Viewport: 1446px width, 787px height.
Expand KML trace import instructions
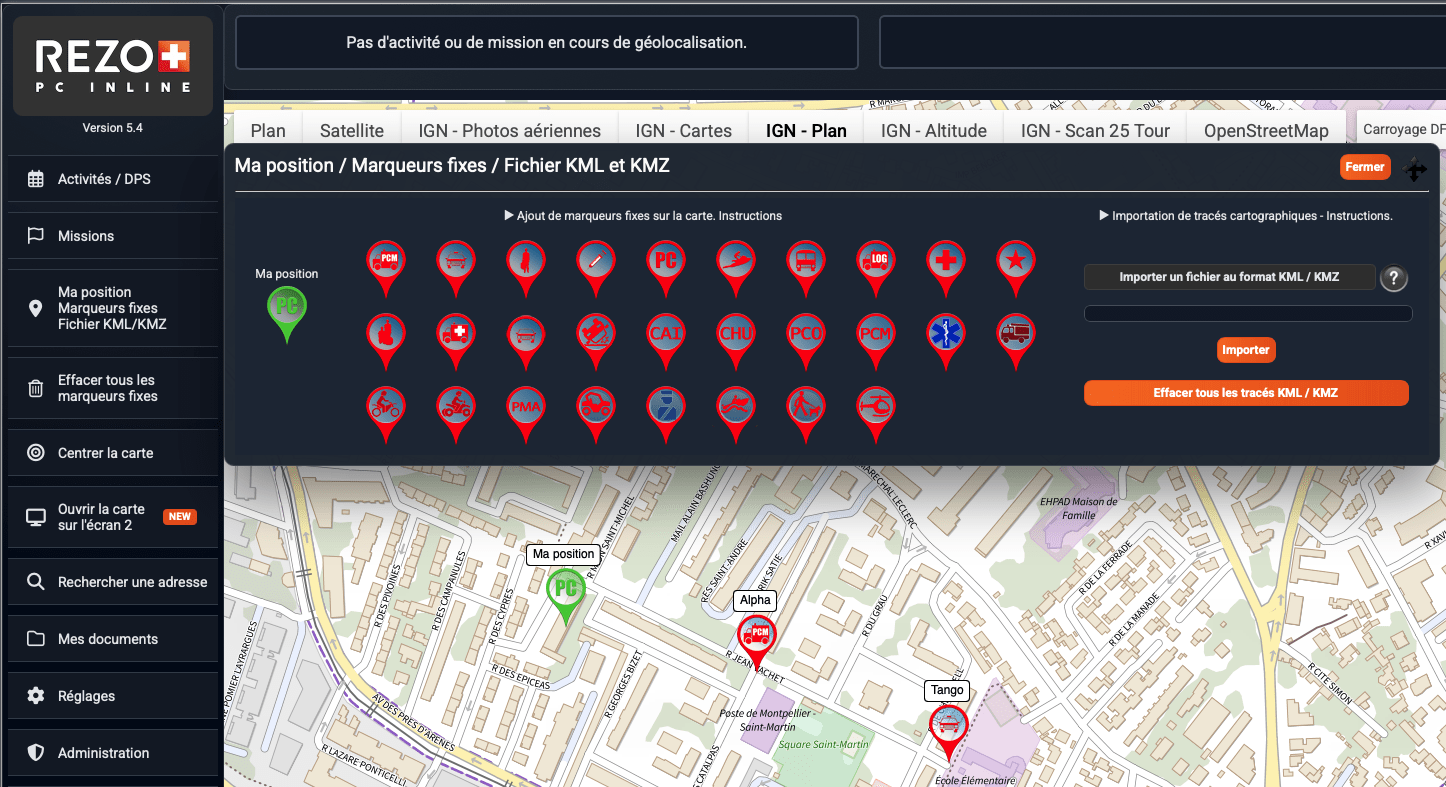pos(1245,216)
